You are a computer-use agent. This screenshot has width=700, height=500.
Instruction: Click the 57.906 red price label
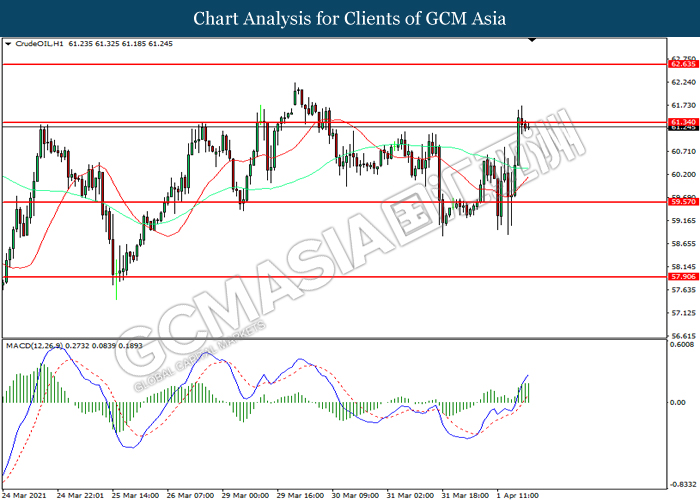pos(683,277)
